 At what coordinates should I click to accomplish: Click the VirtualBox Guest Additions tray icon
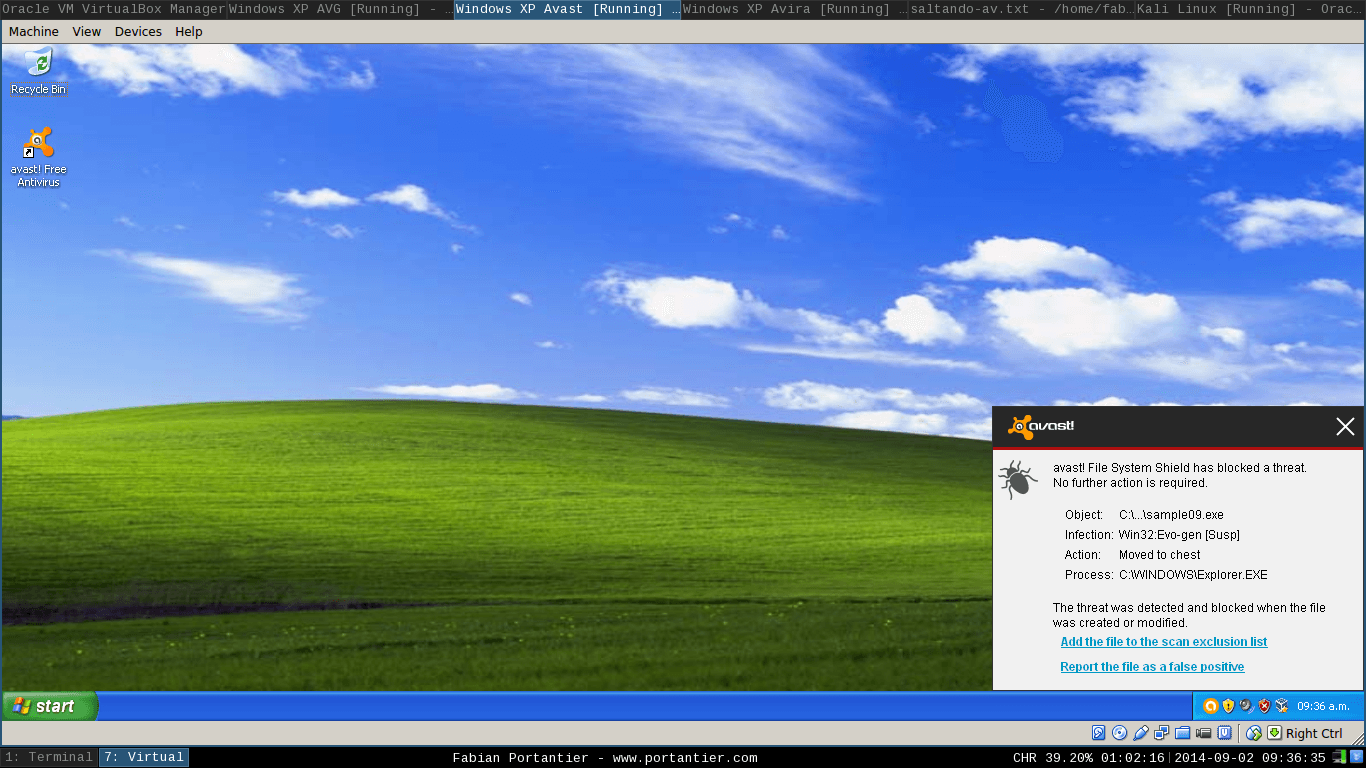click(x=1281, y=706)
